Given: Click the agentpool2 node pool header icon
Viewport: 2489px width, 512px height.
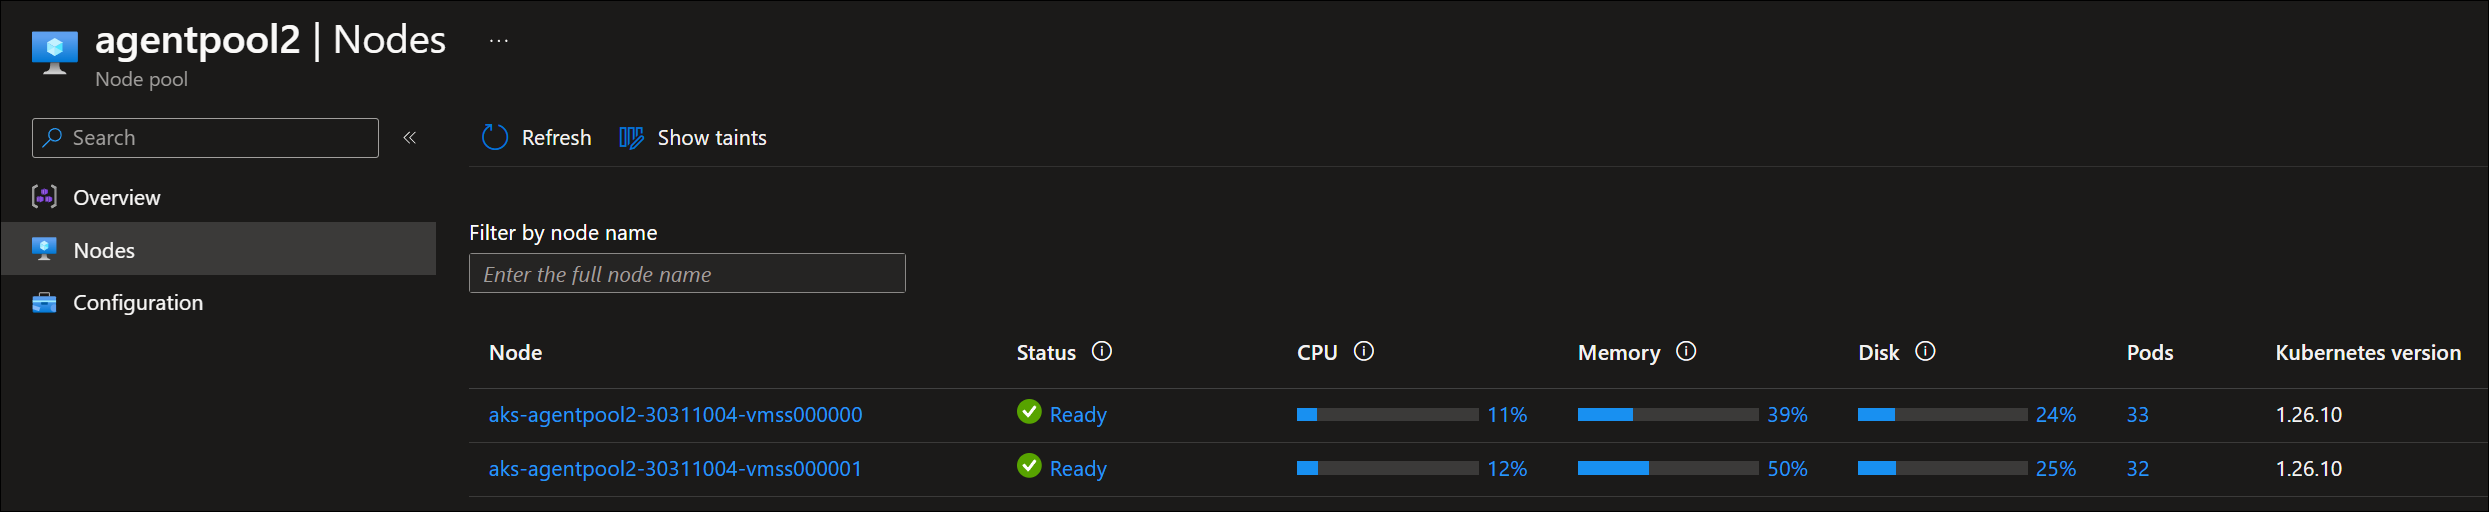Looking at the screenshot, I should pyautogui.click(x=55, y=51).
